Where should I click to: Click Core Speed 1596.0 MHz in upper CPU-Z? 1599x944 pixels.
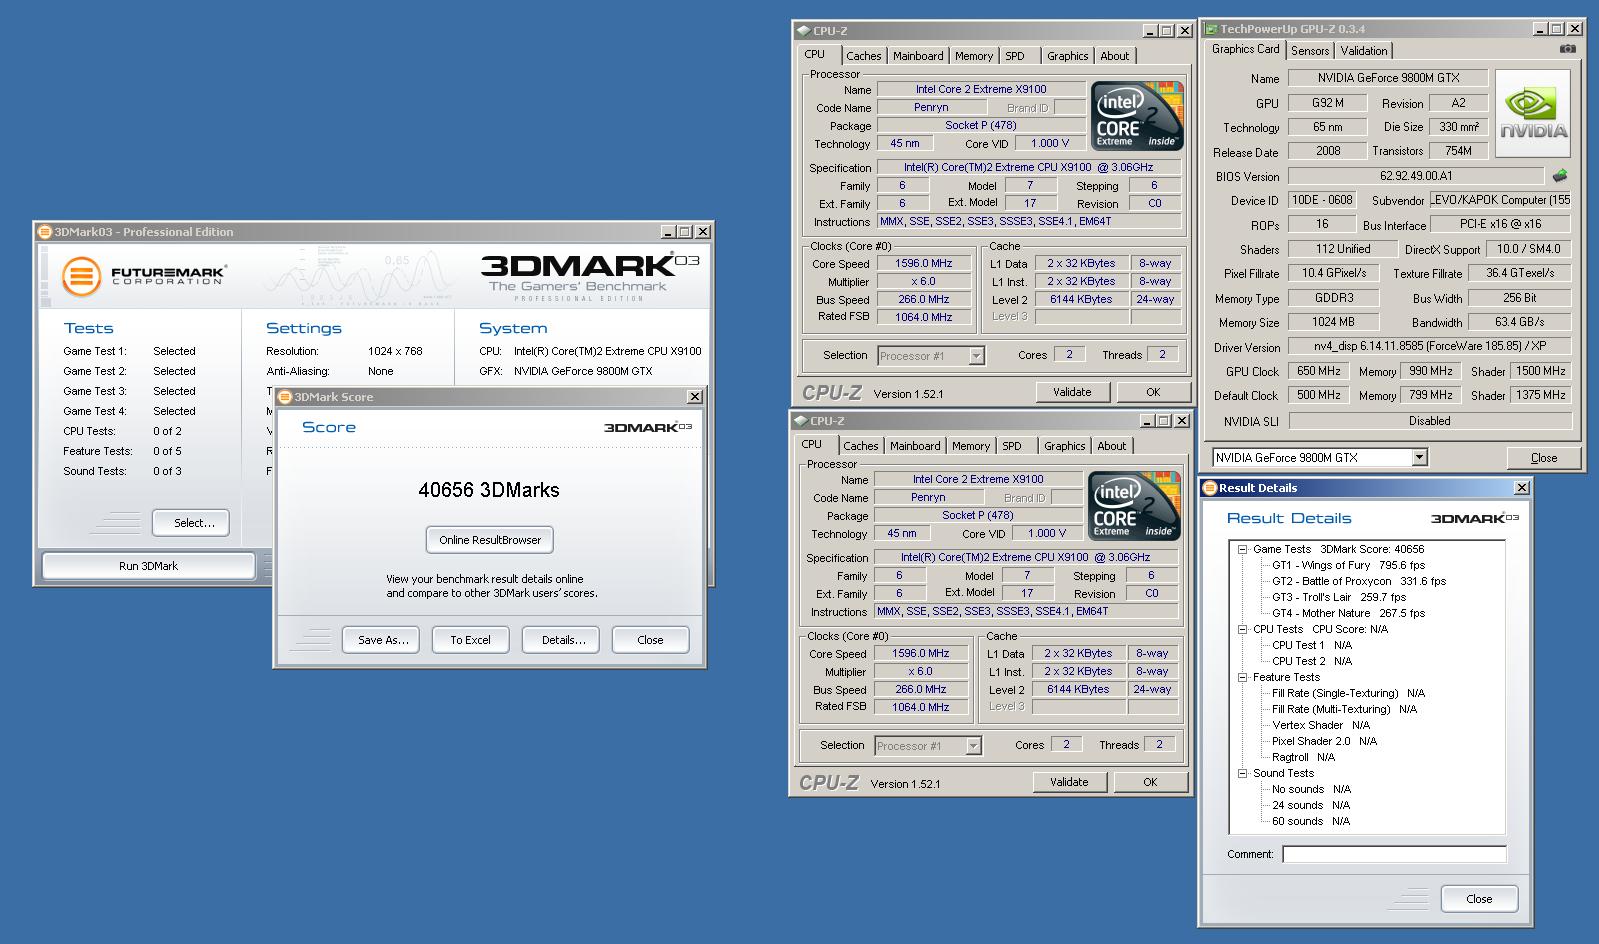[x=923, y=264]
